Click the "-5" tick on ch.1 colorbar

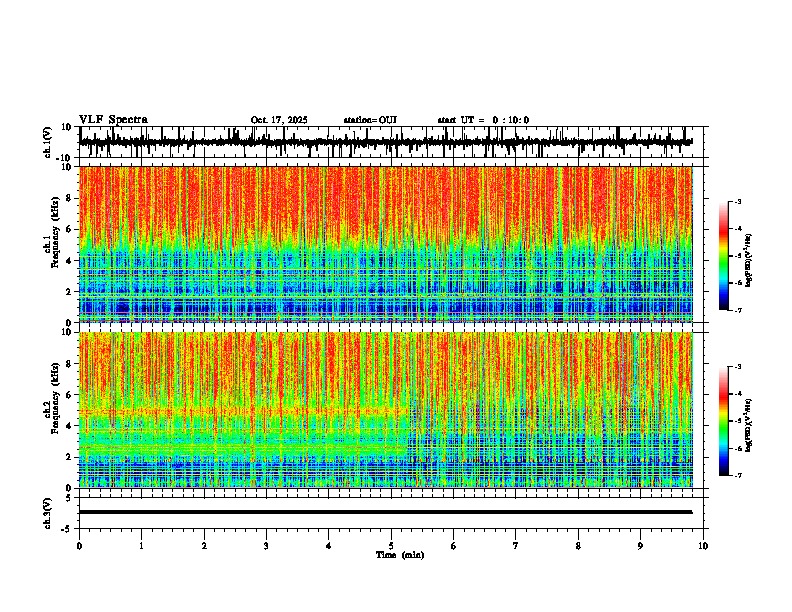[x=737, y=256]
